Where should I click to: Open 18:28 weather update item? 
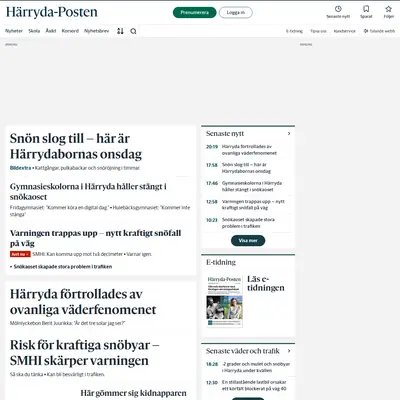(248, 367)
